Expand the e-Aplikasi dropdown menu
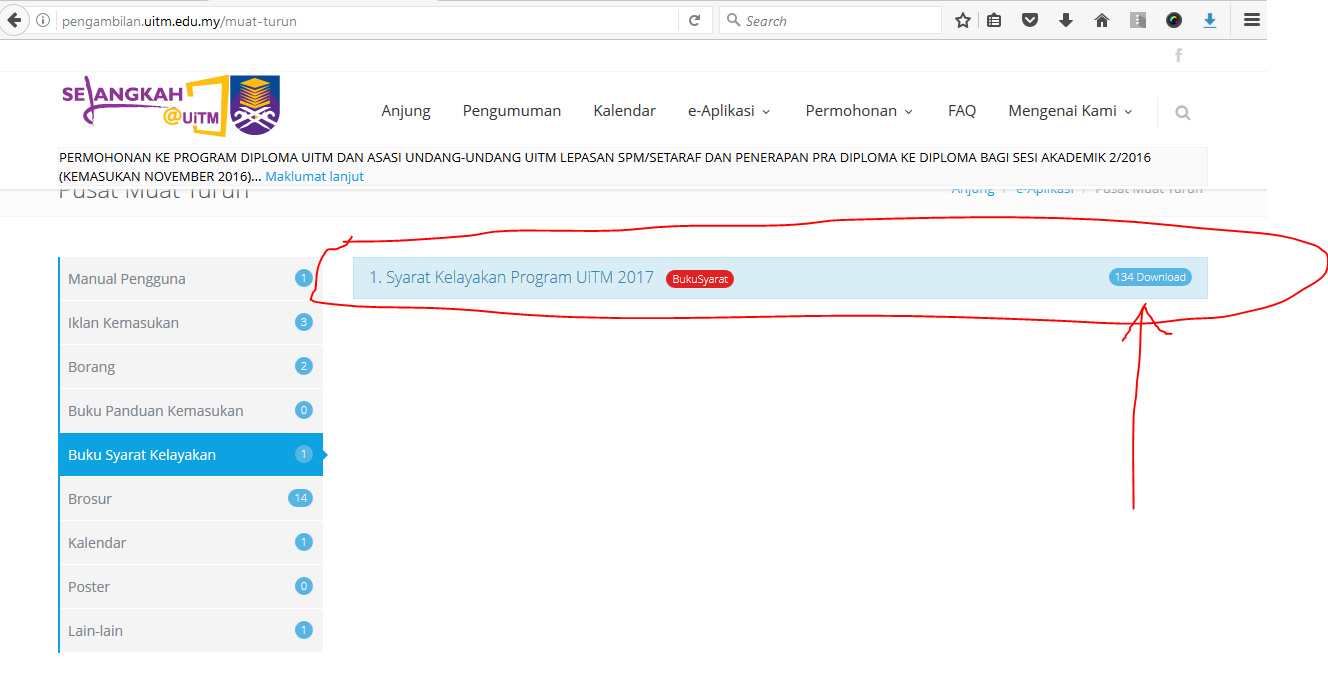This screenshot has width=1328, height=676. pyautogui.click(x=729, y=111)
